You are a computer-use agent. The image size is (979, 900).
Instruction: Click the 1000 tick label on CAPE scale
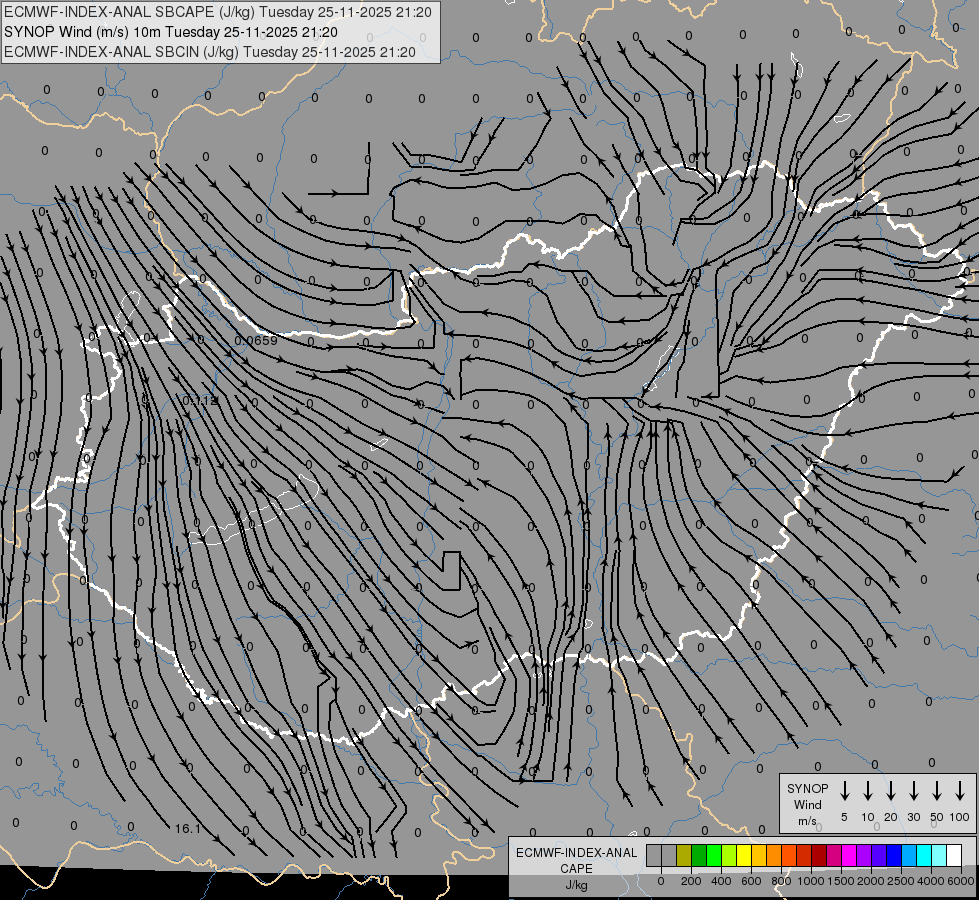pos(811,881)
